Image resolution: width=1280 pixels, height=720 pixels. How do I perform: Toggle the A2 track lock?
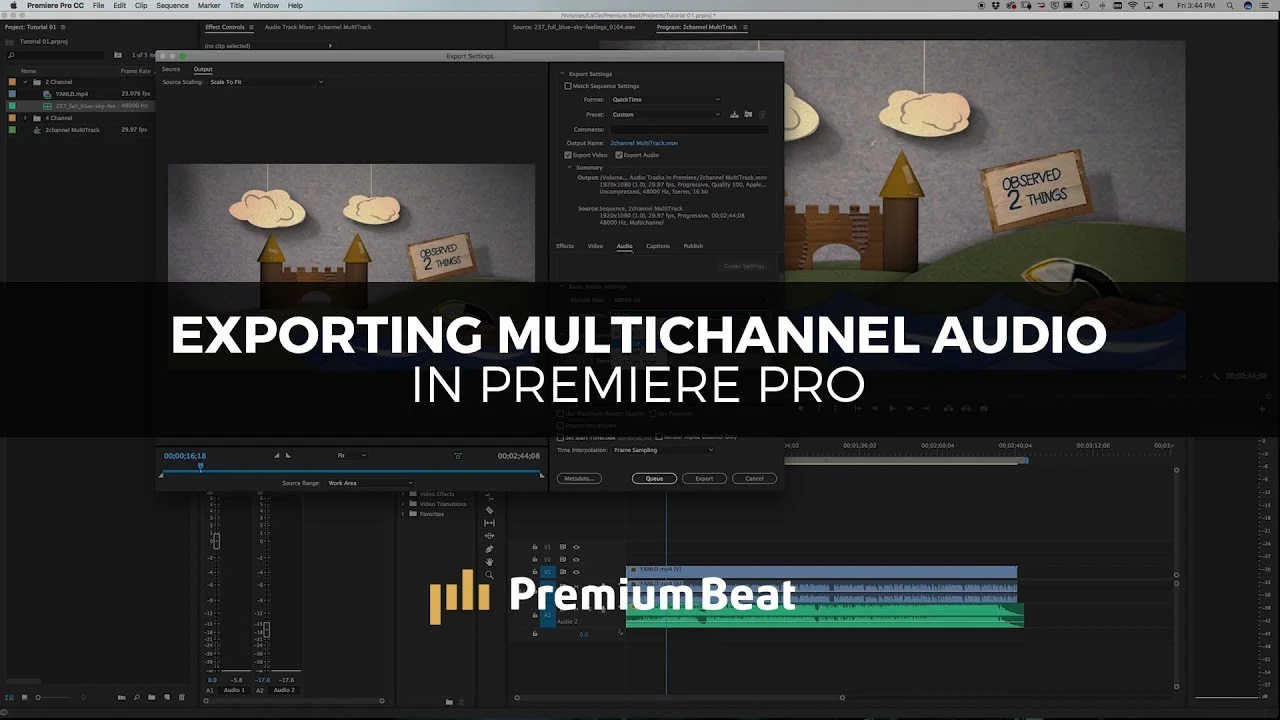pyautogui.click(x=535, y=615)
